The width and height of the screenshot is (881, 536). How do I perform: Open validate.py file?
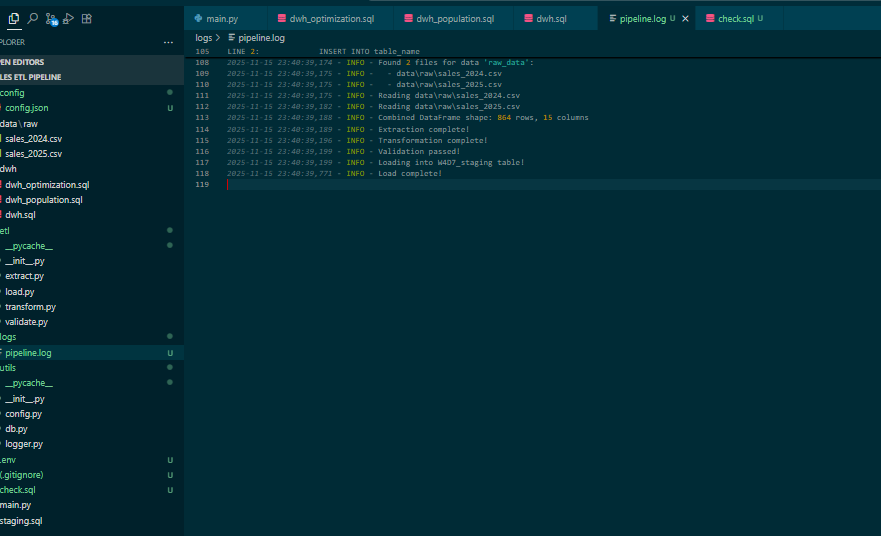[x=92, y=322]
